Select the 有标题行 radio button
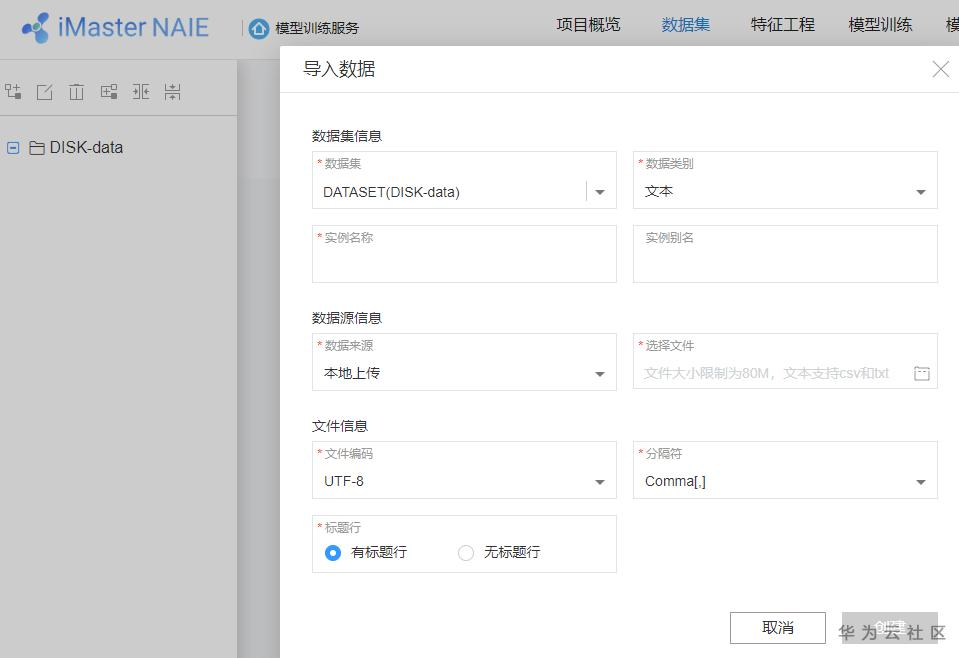The width and height of the screenshot is (959, 658). tap(333, 553)
